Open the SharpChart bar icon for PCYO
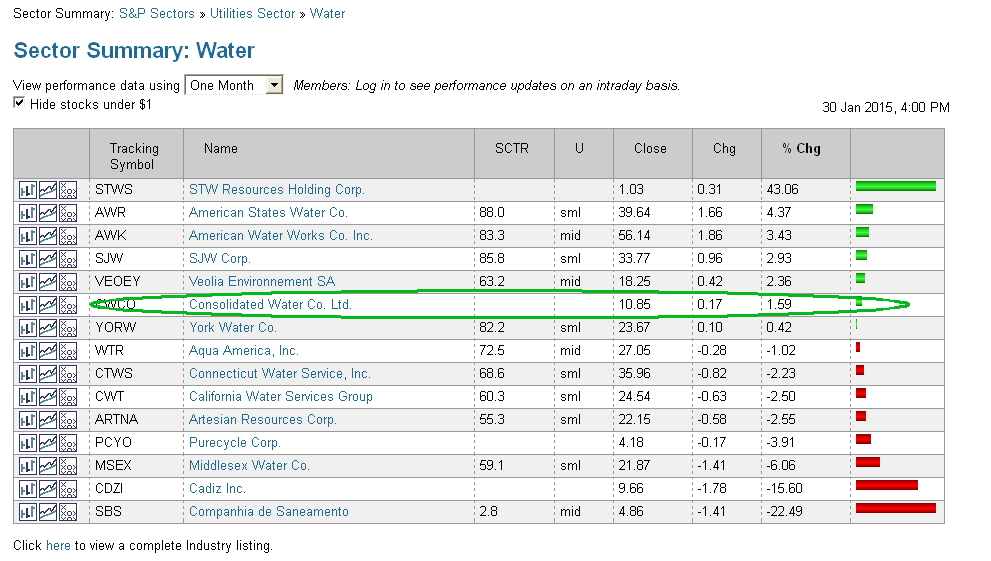The height and width of the screenshot is (561, 991). coord(28,443)
